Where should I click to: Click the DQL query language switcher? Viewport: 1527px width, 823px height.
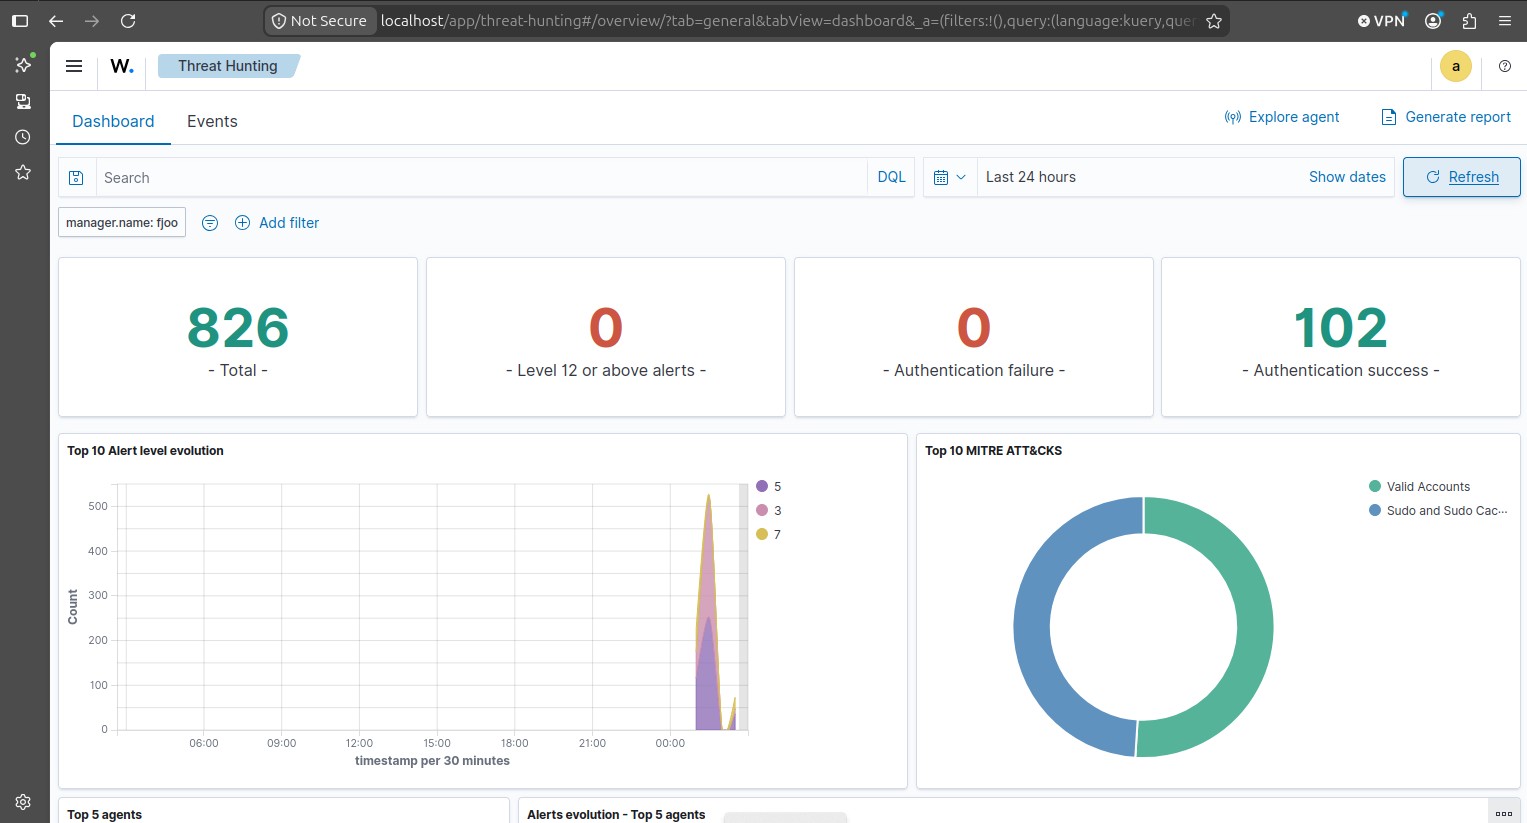(x=891, y=177)
